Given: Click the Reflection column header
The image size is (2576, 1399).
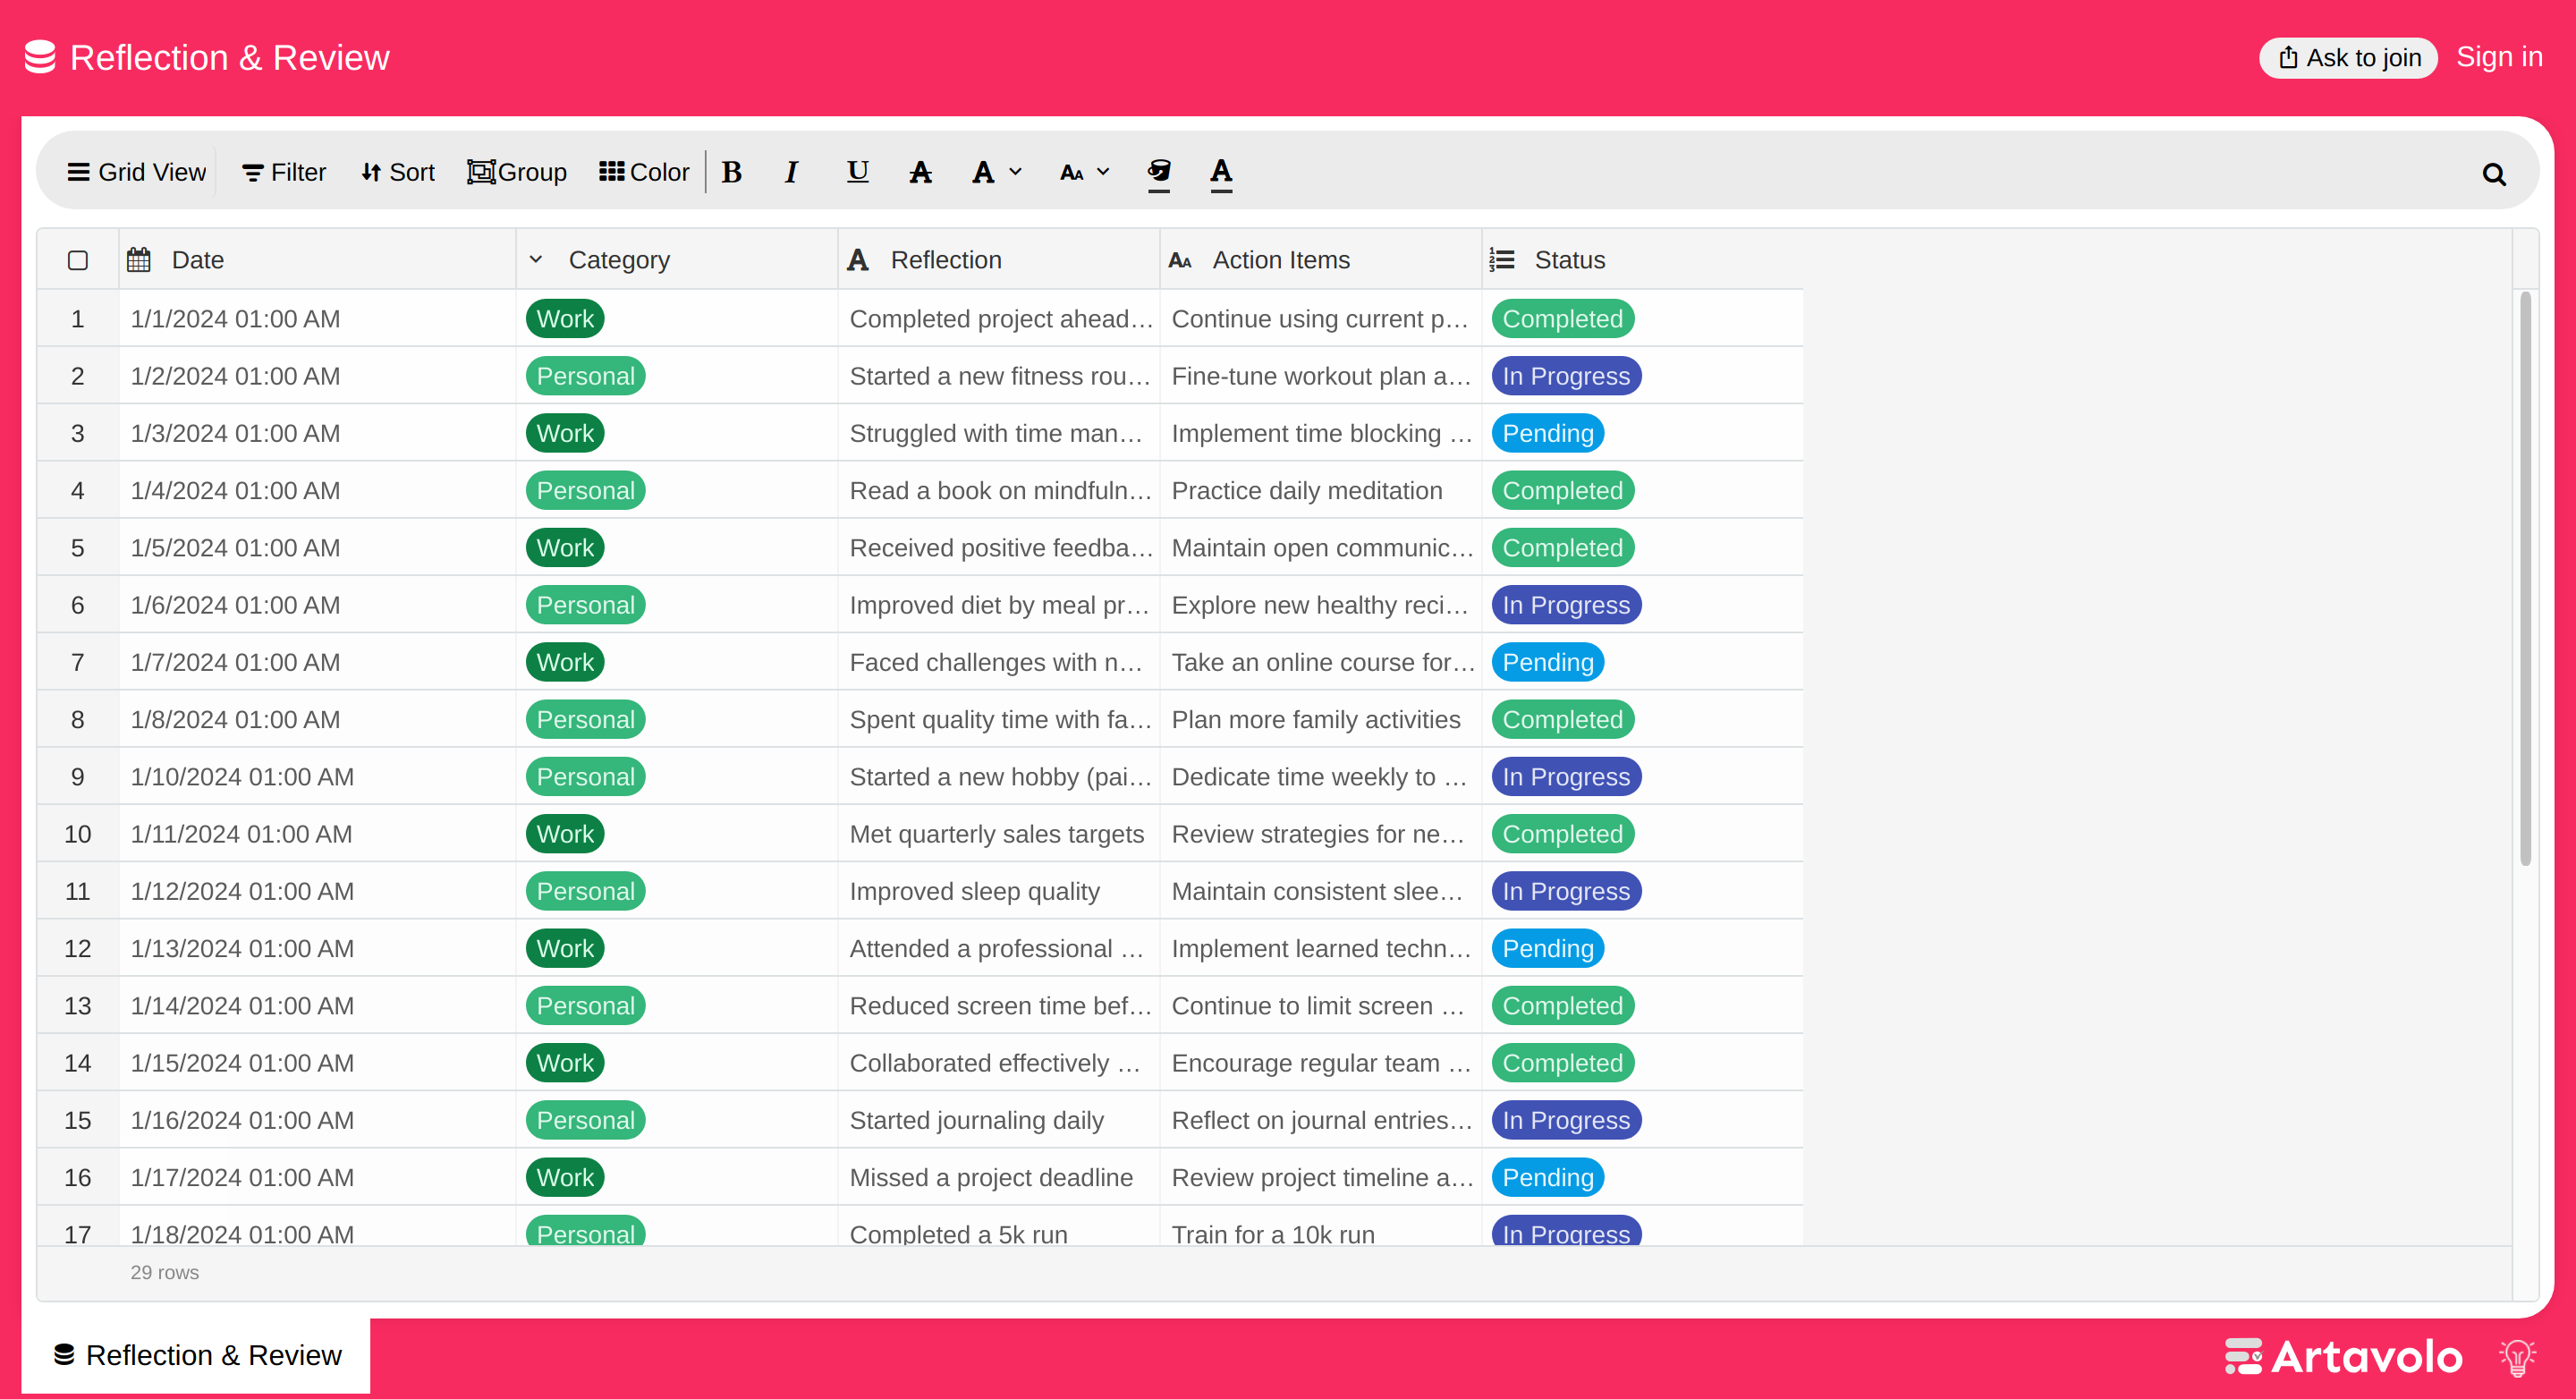Looking at the screenshot, I should pos(998,260).
